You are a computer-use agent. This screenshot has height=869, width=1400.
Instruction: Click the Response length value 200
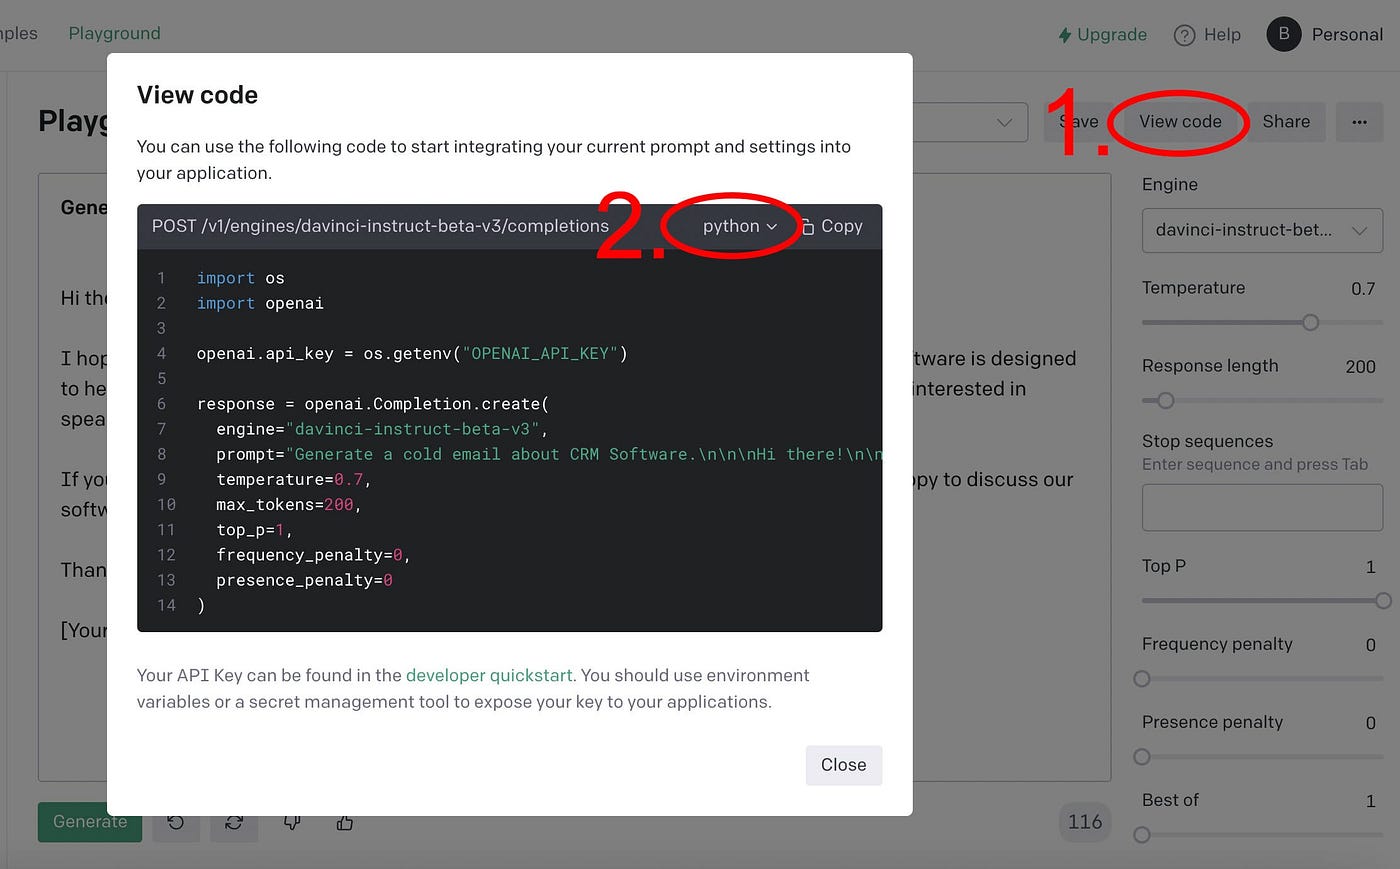coord(1360,366)
